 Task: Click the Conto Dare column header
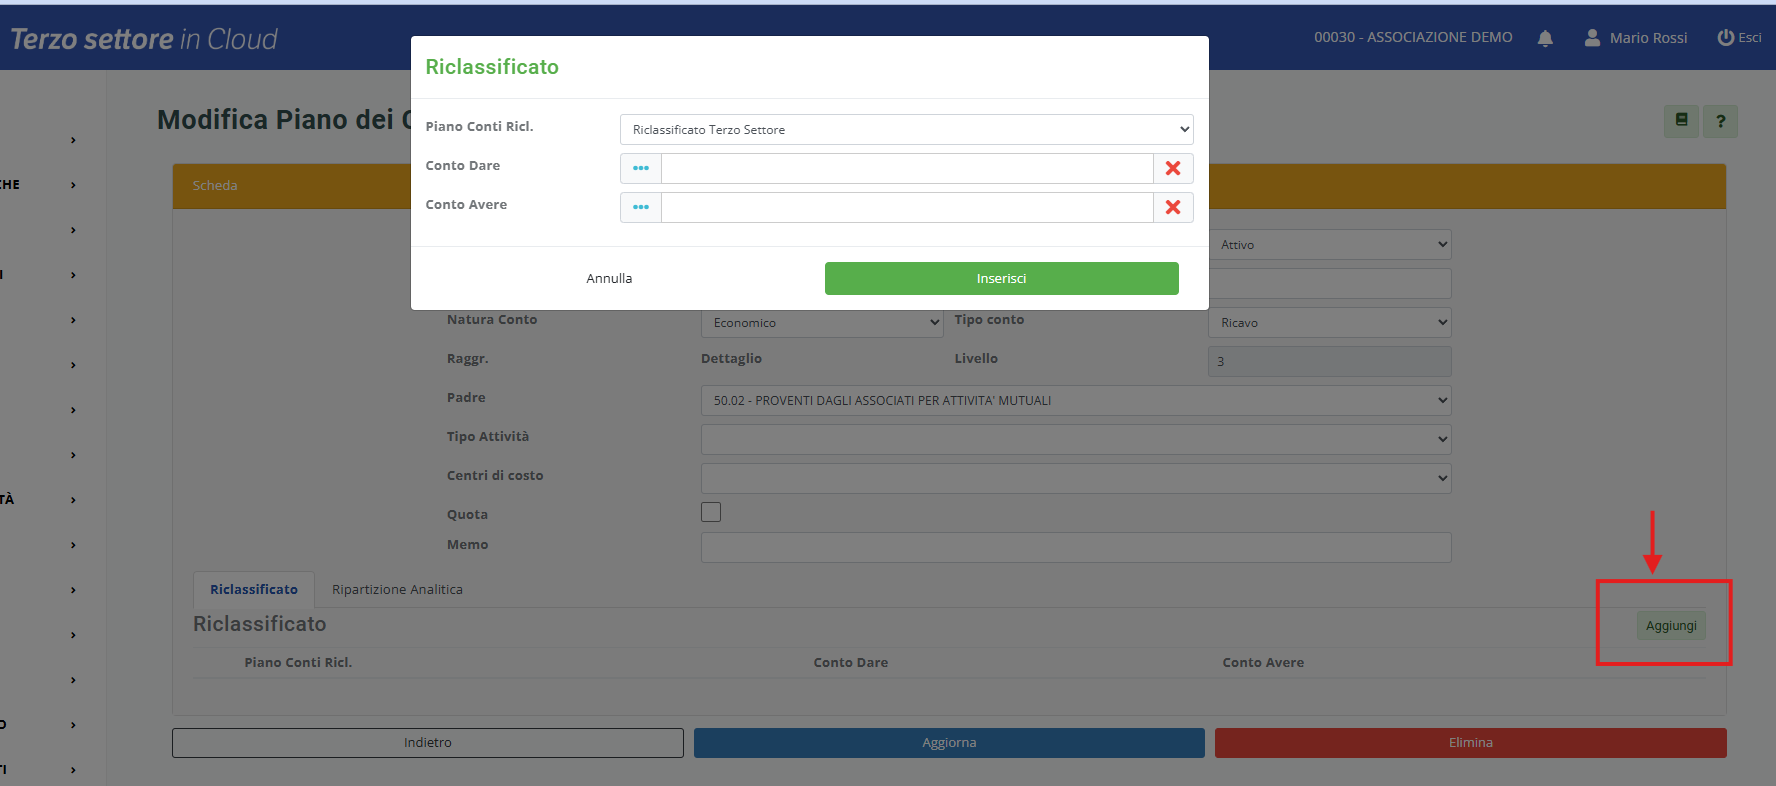point(850,662)
